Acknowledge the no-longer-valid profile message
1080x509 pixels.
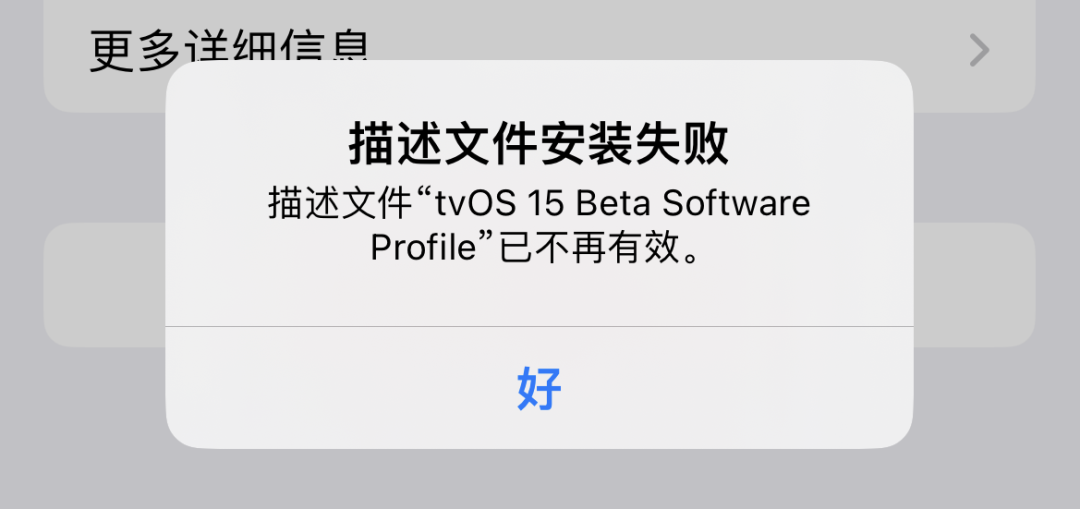point(539,388)
